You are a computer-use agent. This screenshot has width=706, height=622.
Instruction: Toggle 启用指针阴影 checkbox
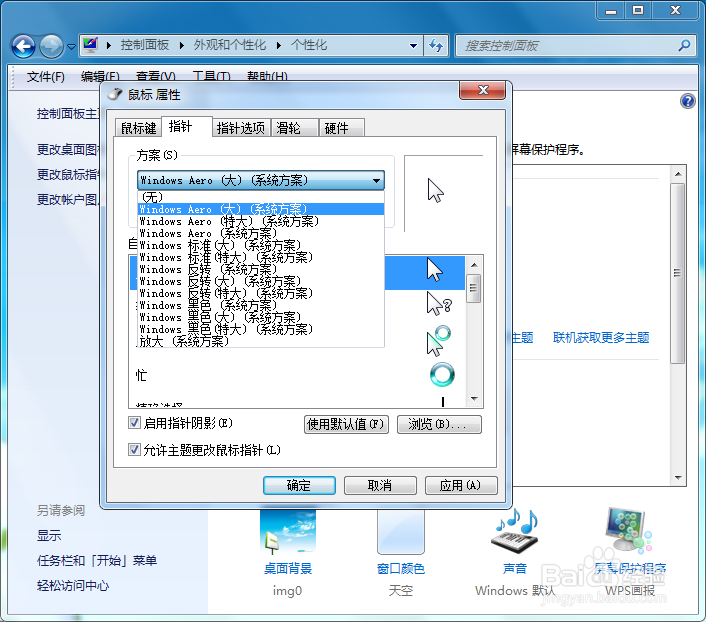pyautogui.click(x=134, y=422)
